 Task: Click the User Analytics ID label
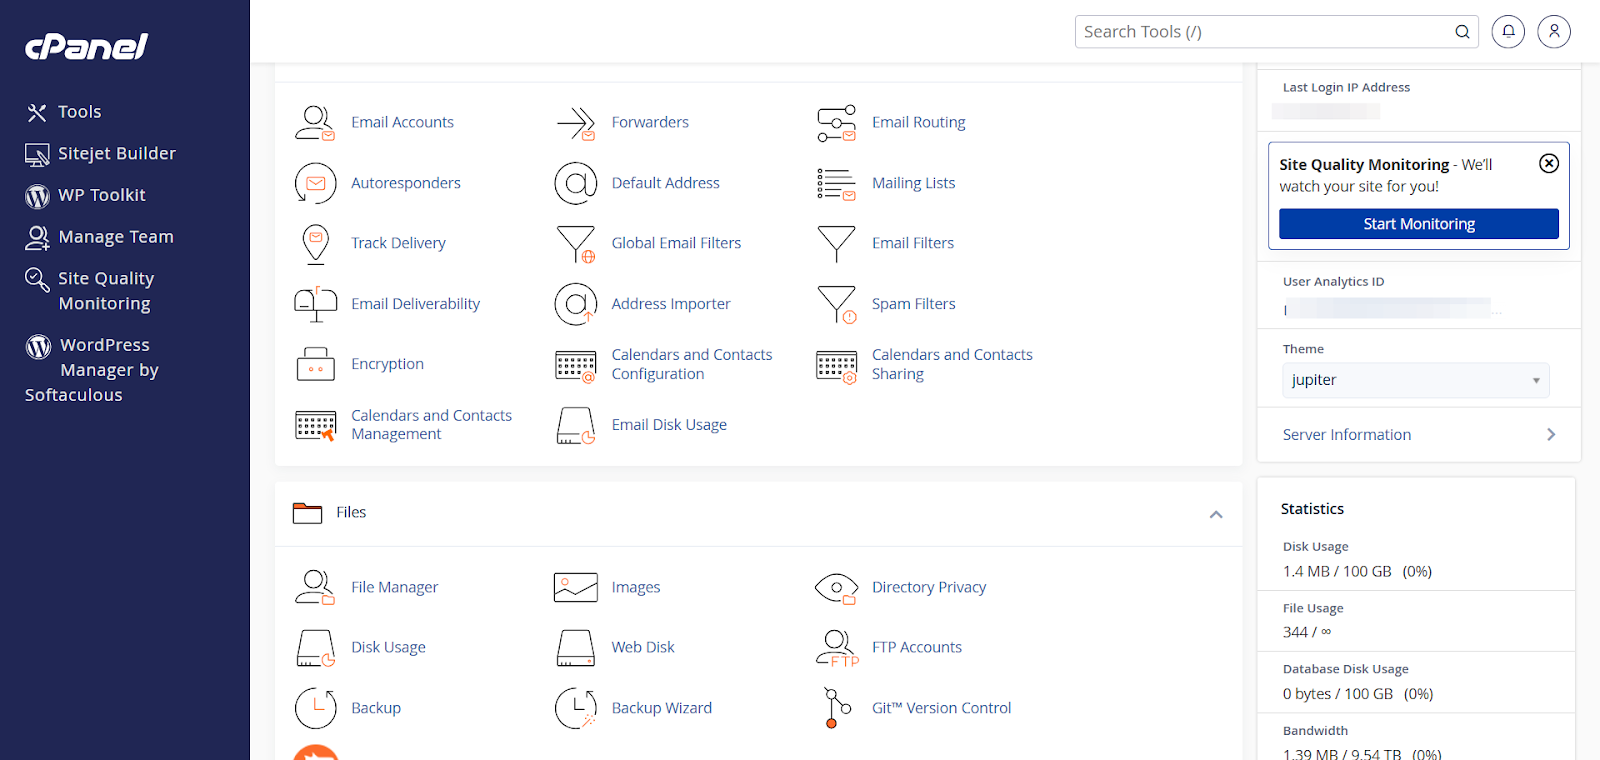coord(1333,282)
